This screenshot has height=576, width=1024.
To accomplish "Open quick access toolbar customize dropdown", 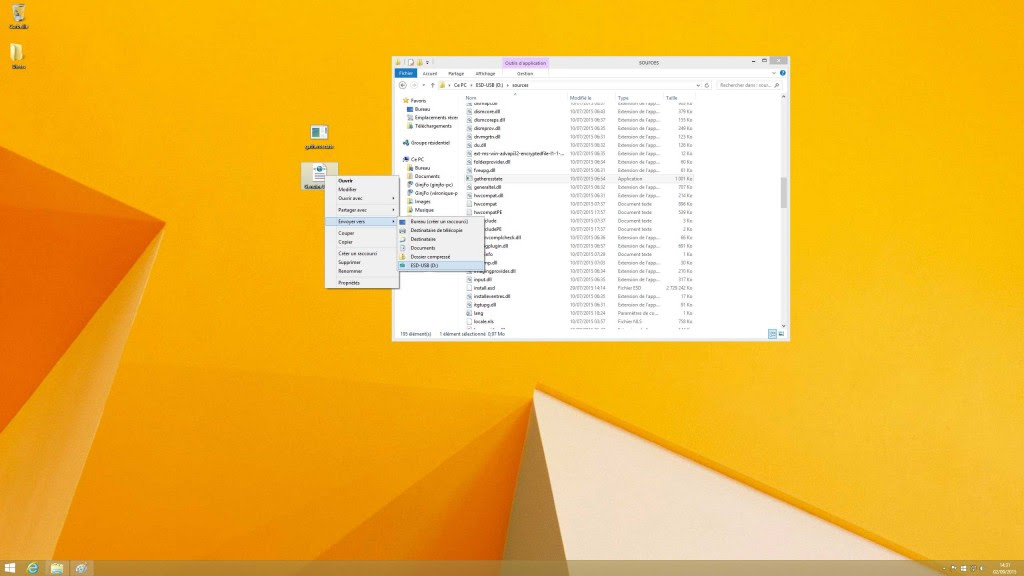I will coord(428,63).
